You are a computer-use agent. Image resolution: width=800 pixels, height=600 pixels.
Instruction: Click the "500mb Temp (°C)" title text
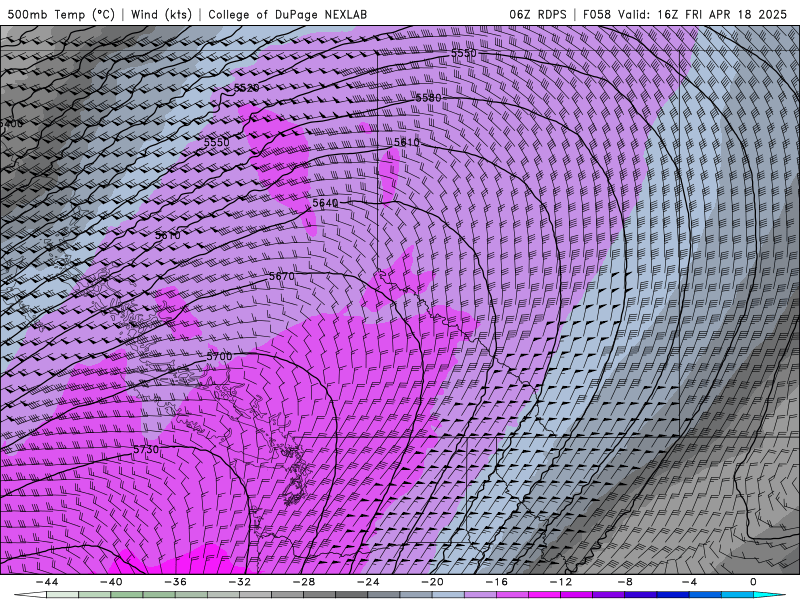click(61, 14)
